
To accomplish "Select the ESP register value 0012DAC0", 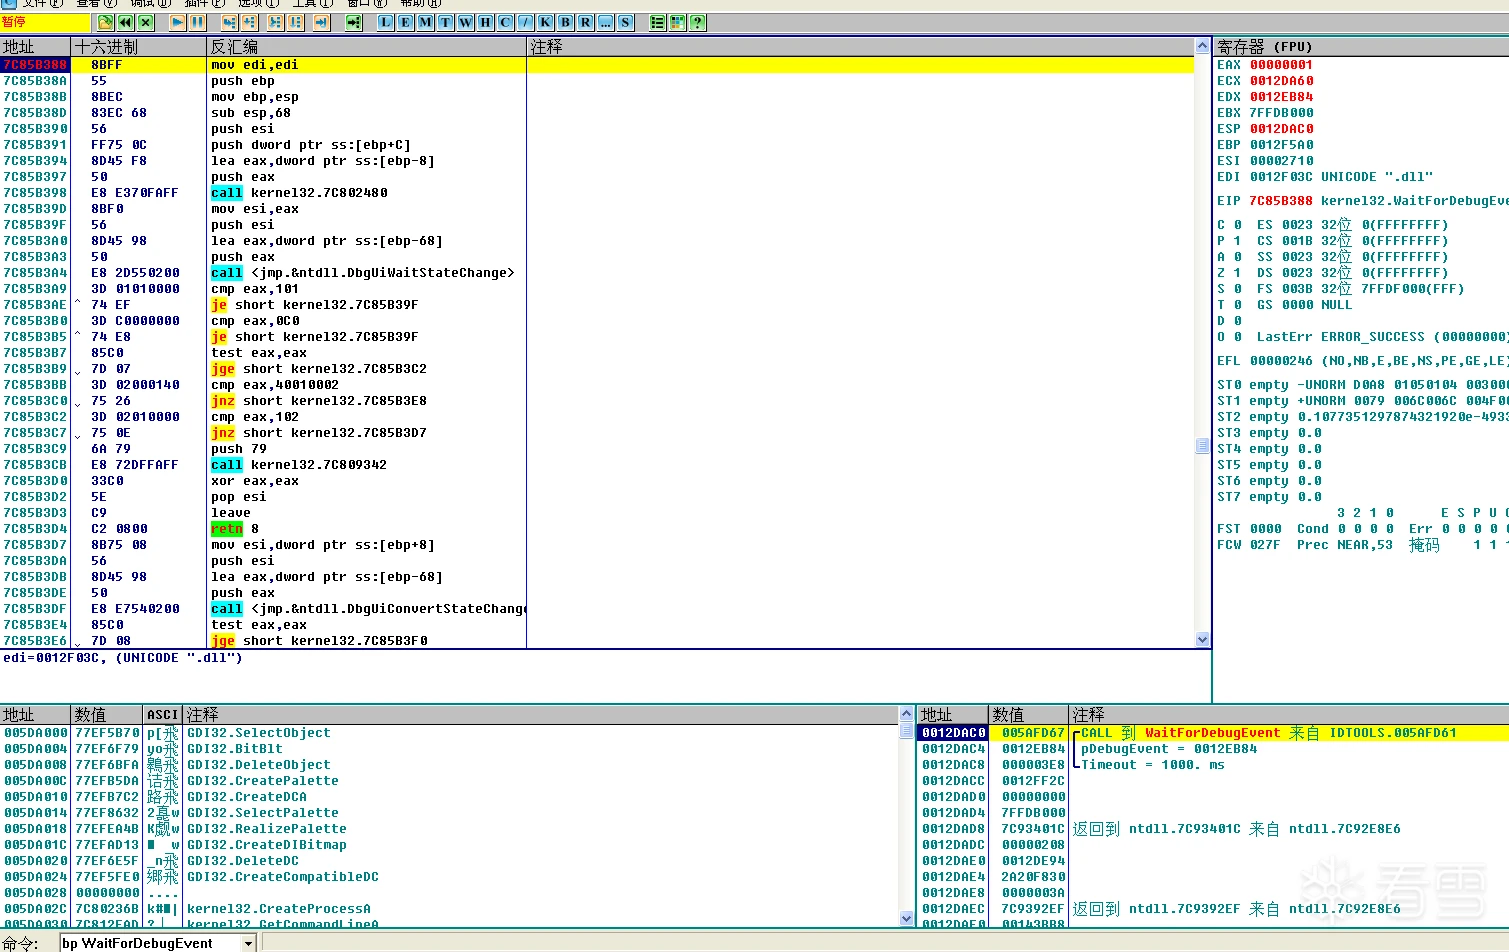I will 1281,129.
